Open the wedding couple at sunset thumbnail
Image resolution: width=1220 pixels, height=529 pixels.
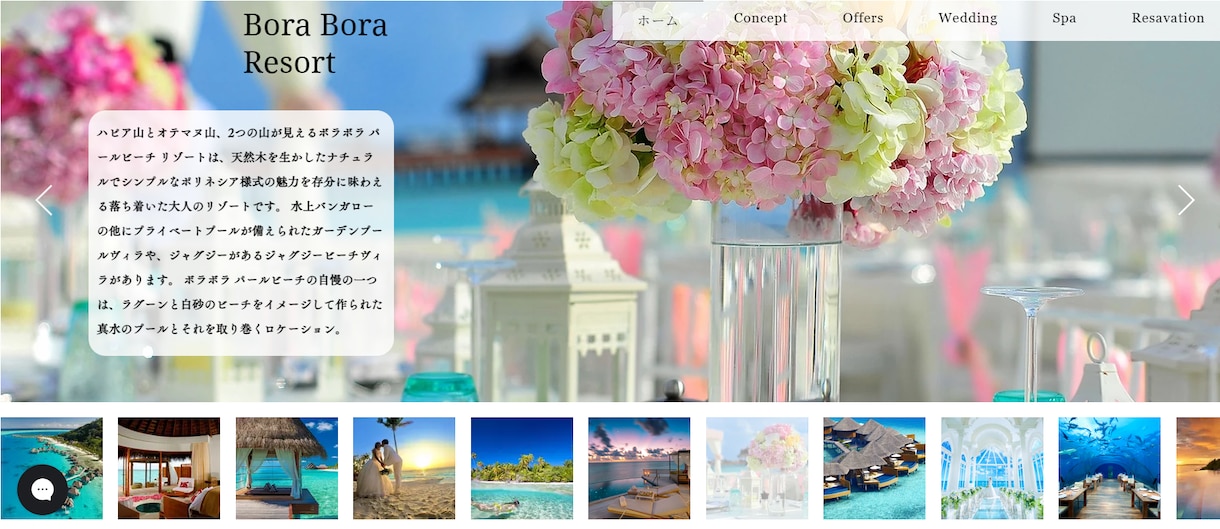pyautogui.click(x=404, y=468)
